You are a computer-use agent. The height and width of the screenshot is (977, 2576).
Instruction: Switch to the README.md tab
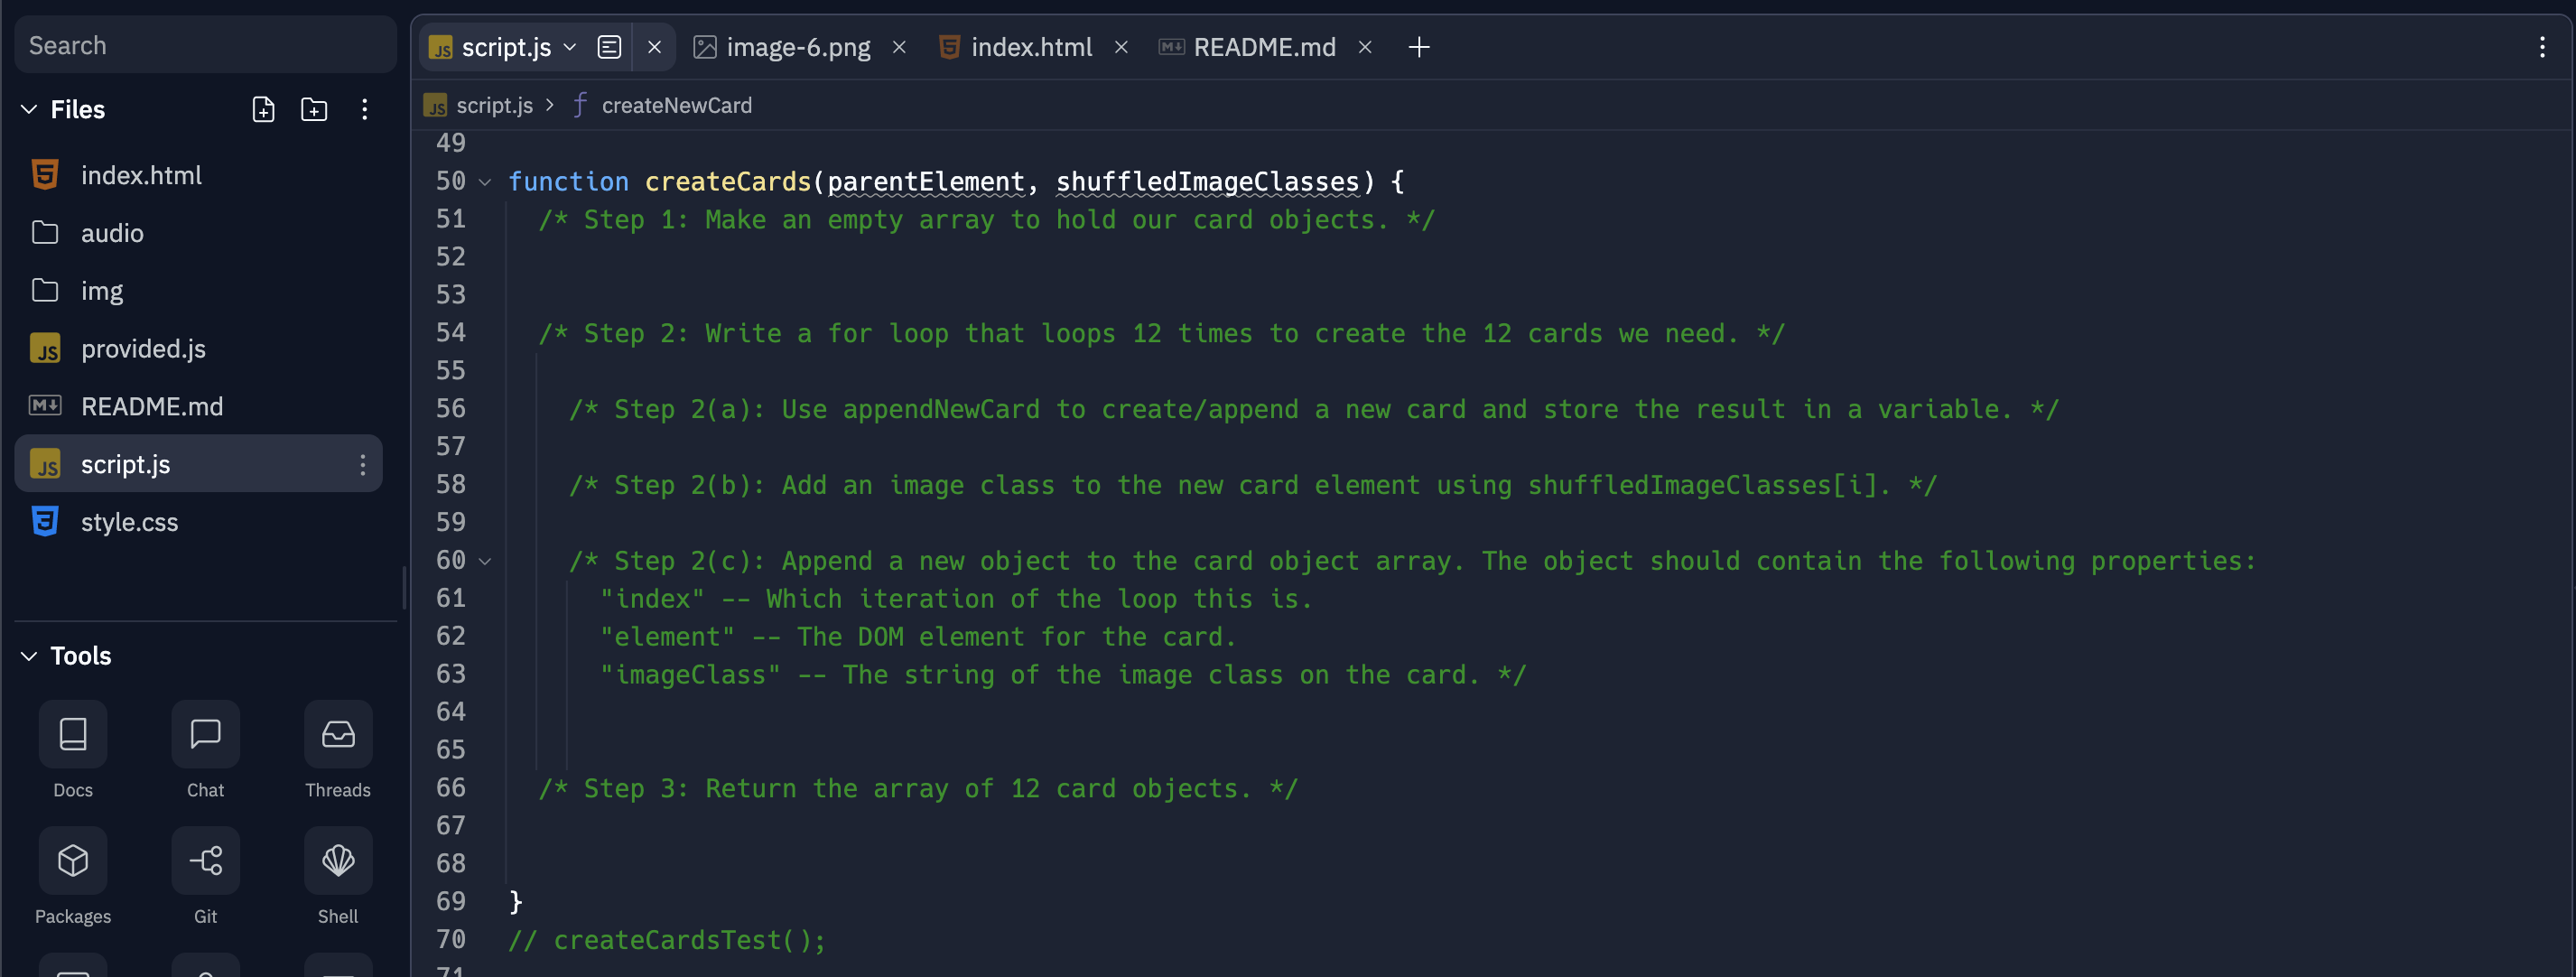click(1263, 47)
